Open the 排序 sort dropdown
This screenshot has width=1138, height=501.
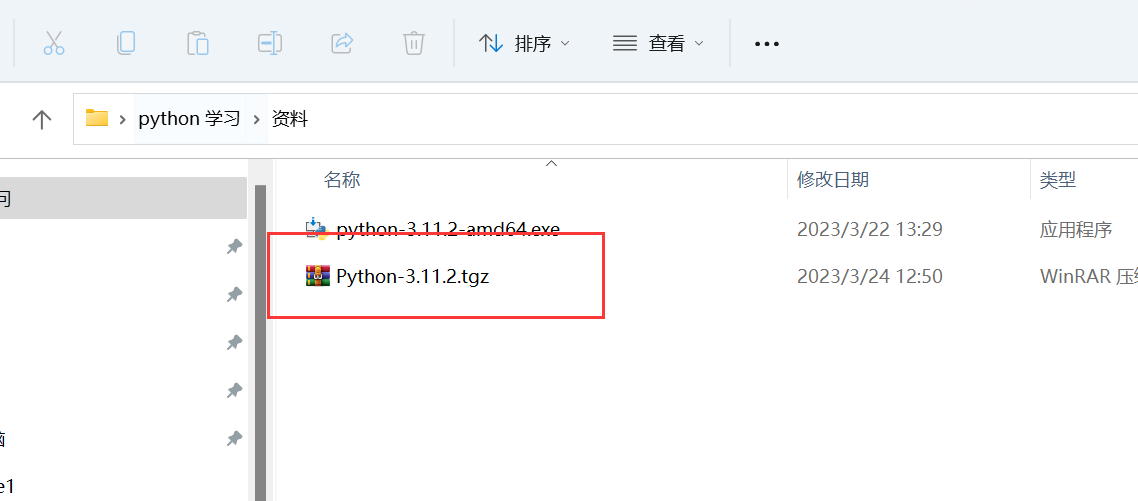524,44
